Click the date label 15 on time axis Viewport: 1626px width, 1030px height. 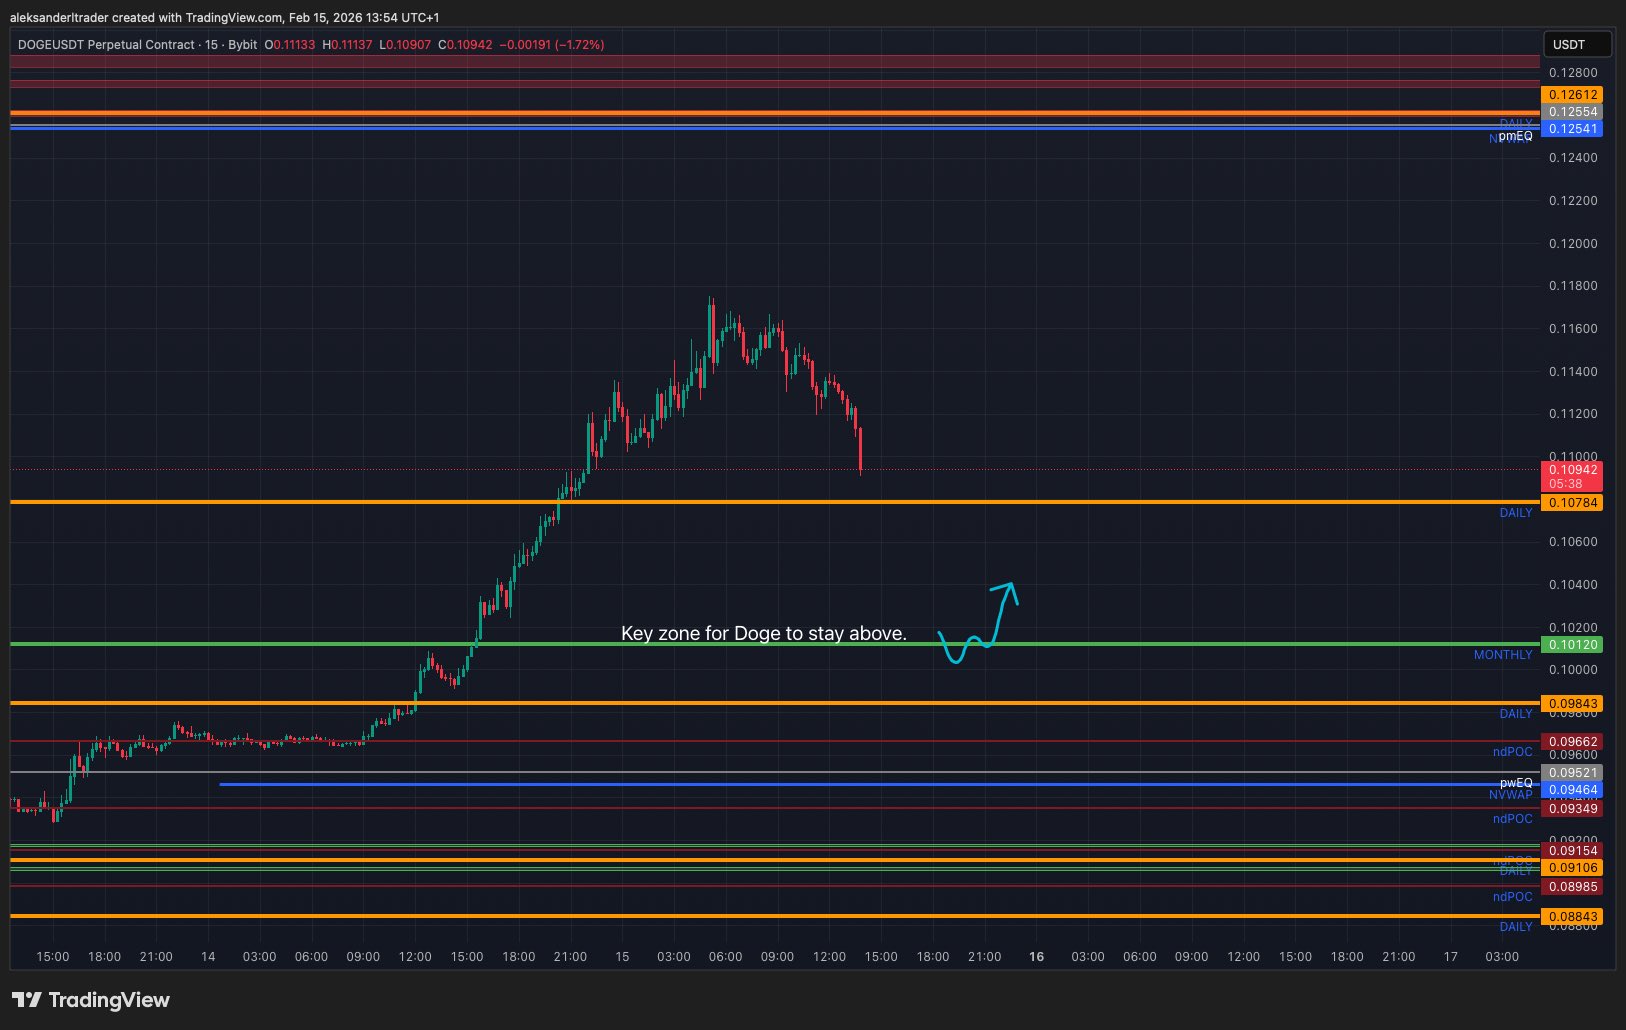622,957
